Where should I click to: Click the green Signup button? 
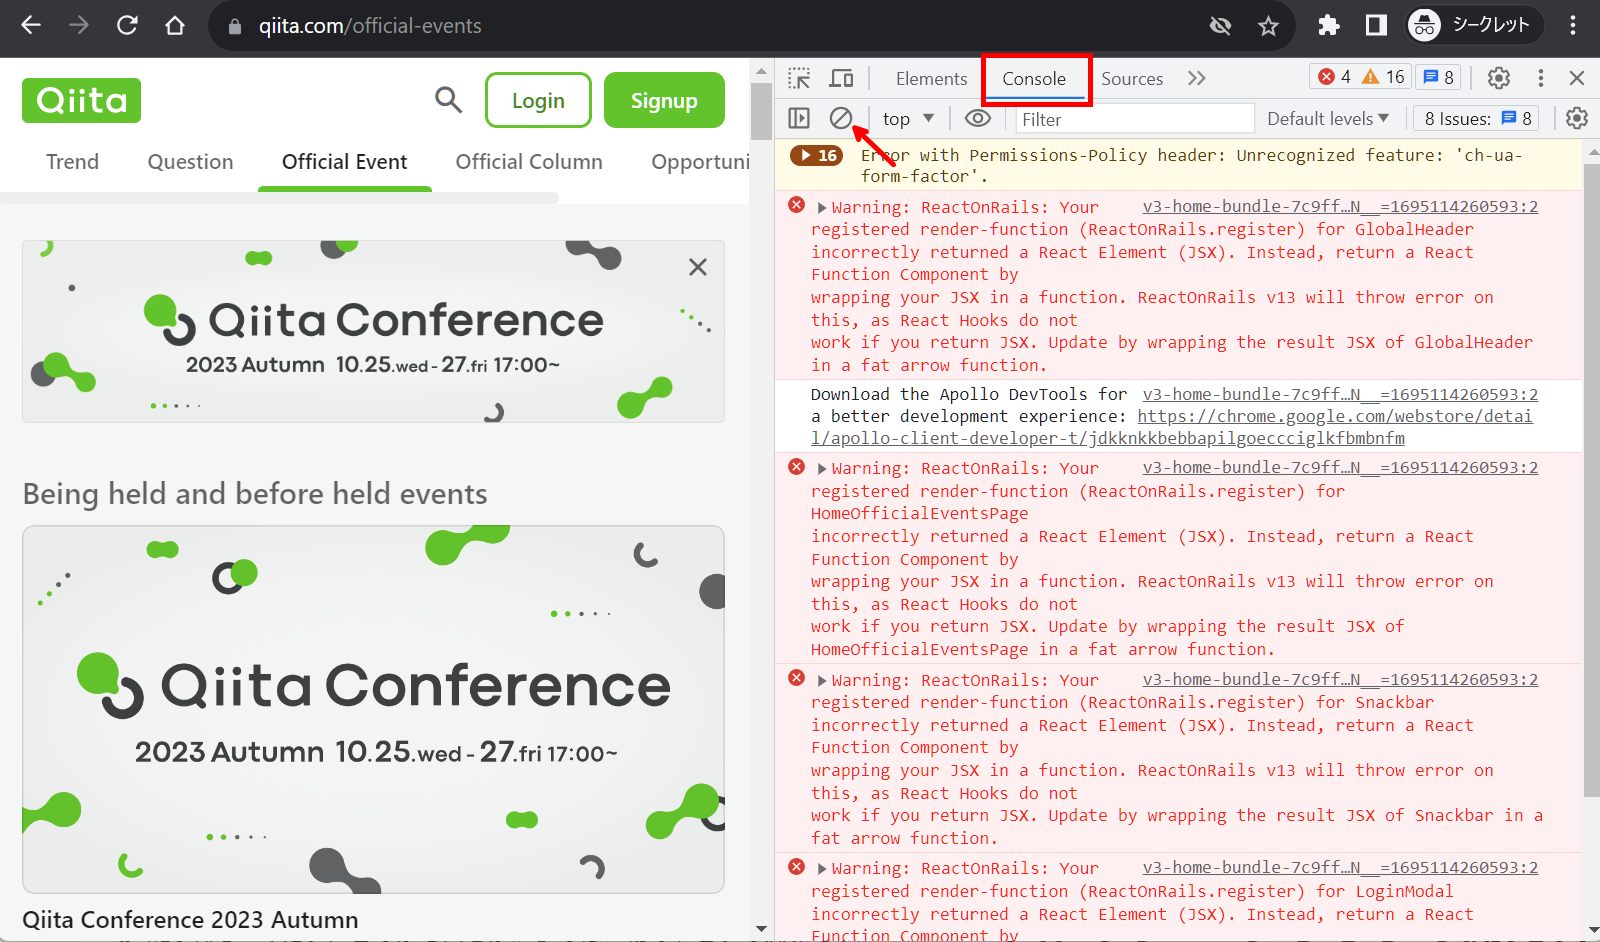664,100
